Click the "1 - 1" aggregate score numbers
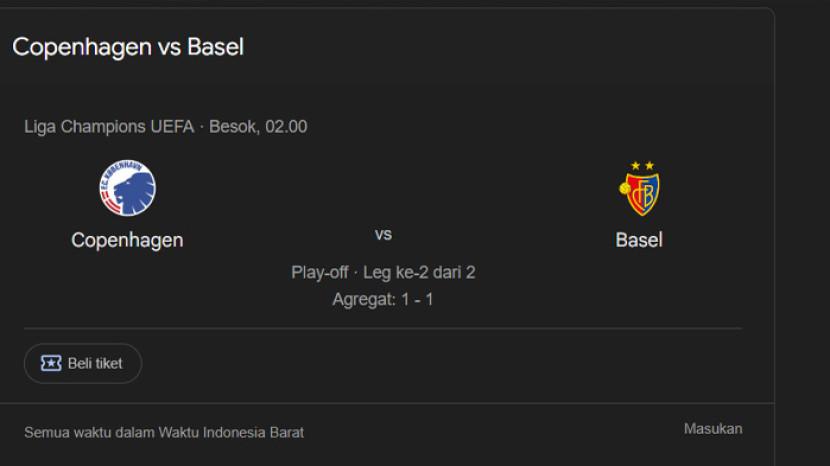The width and height of the screenshot is (830, 466). coord(417,299)
